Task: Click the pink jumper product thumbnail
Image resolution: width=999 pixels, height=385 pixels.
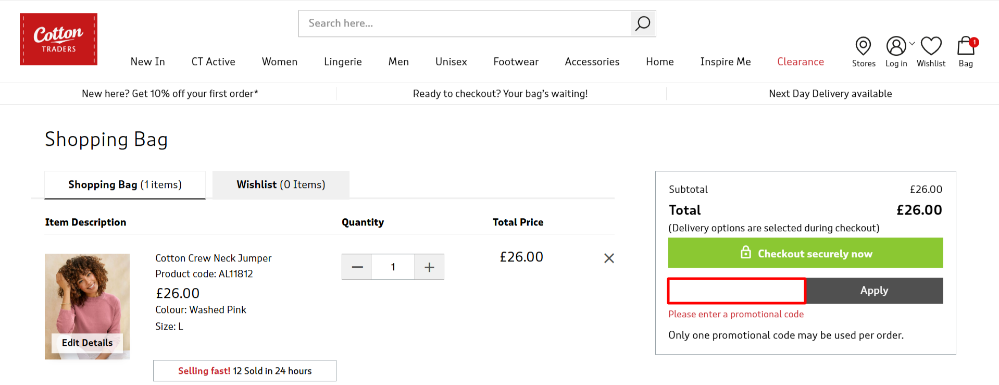Action: (x=87, y=307)
